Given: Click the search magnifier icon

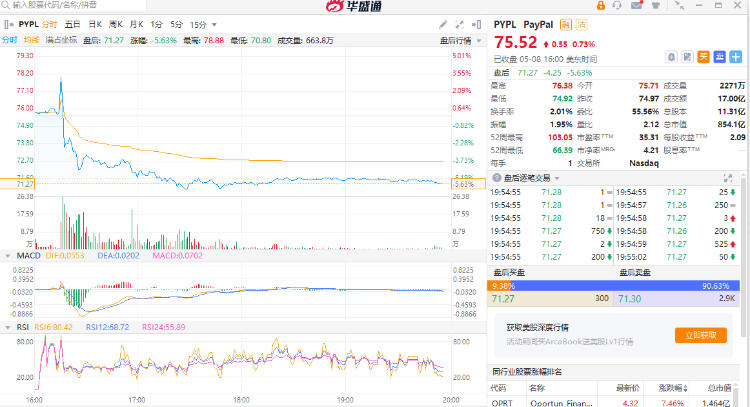Looking at the screenshot, I should click(5, 5).
